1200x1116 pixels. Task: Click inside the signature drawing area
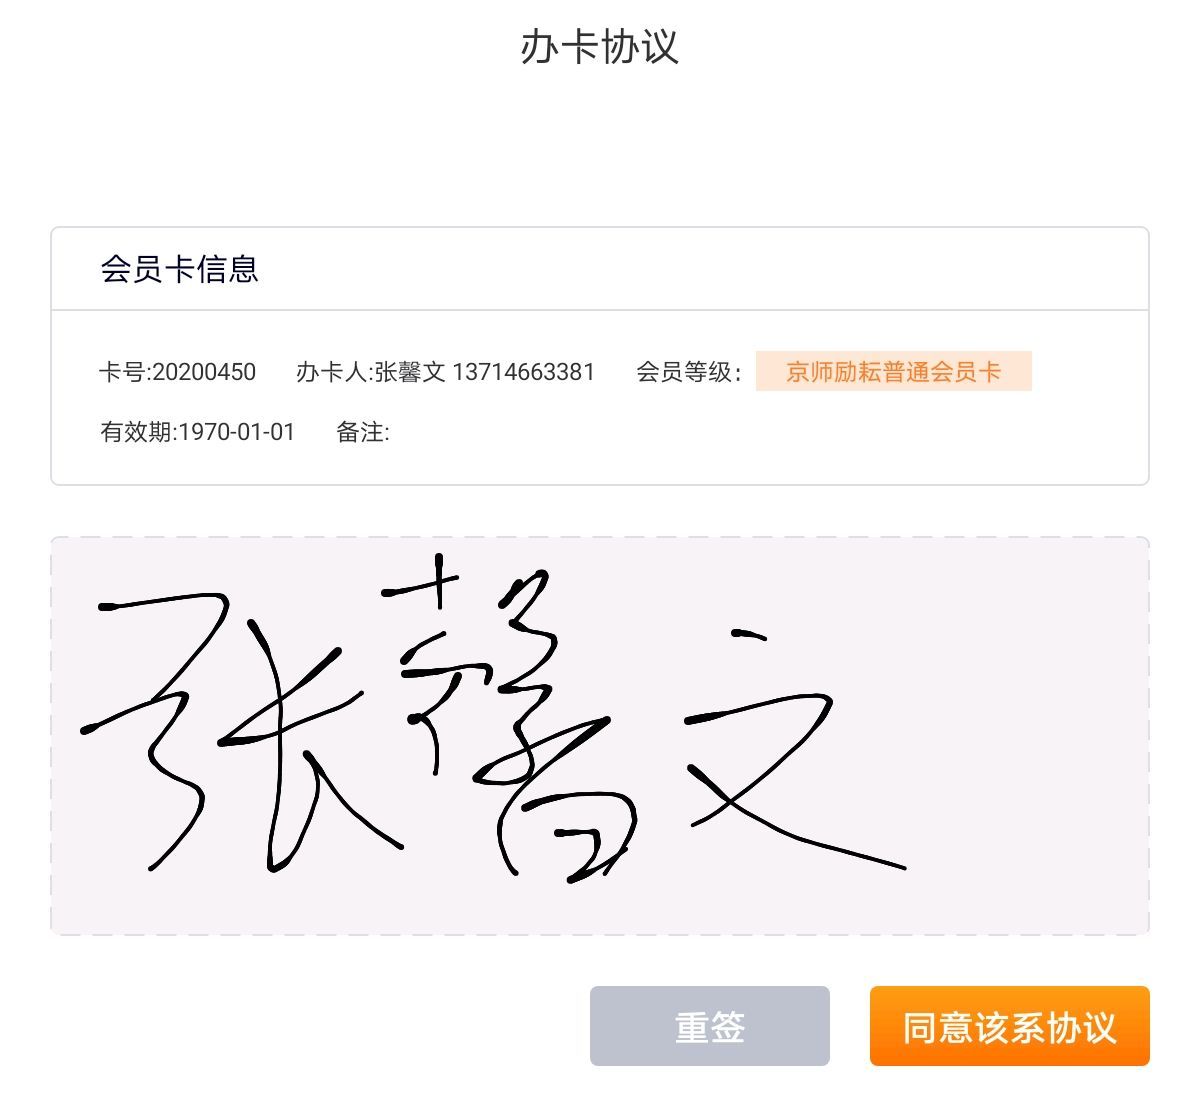pyautogui.click(x=600, y=736)
